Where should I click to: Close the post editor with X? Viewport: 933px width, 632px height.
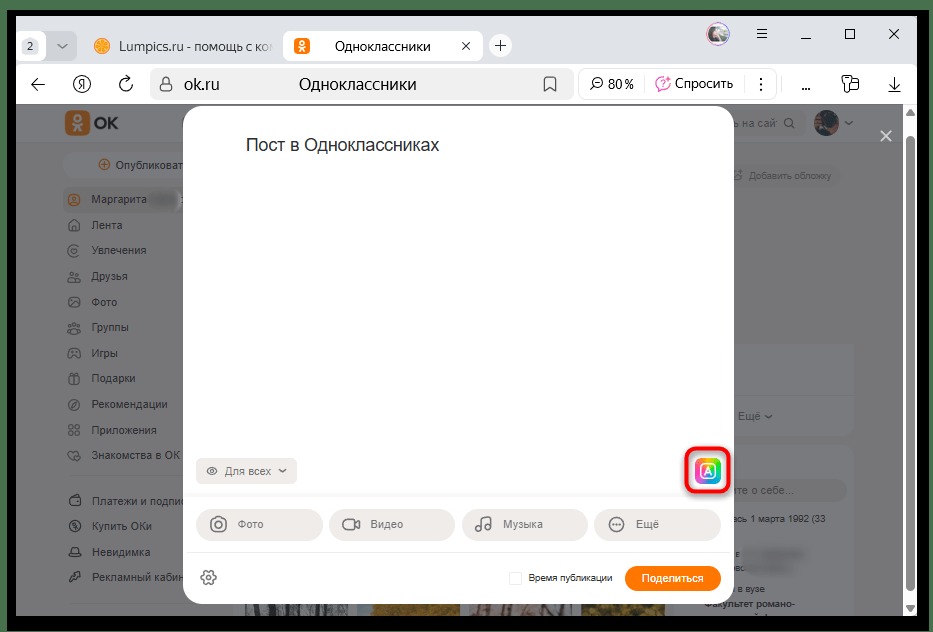pyautogui.click(x=886, y=136)
